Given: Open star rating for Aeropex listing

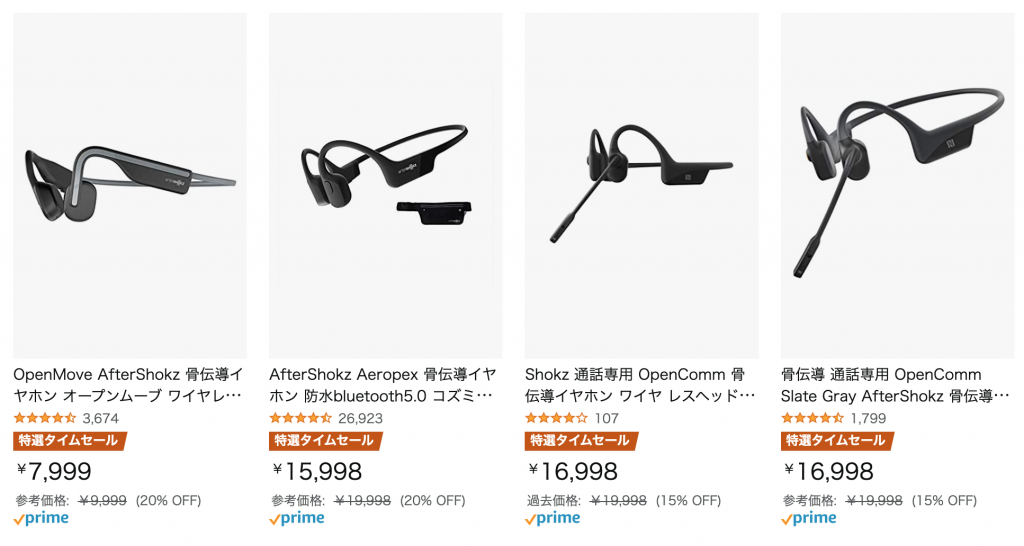Looking at the screenshot, I should [300, 418].
